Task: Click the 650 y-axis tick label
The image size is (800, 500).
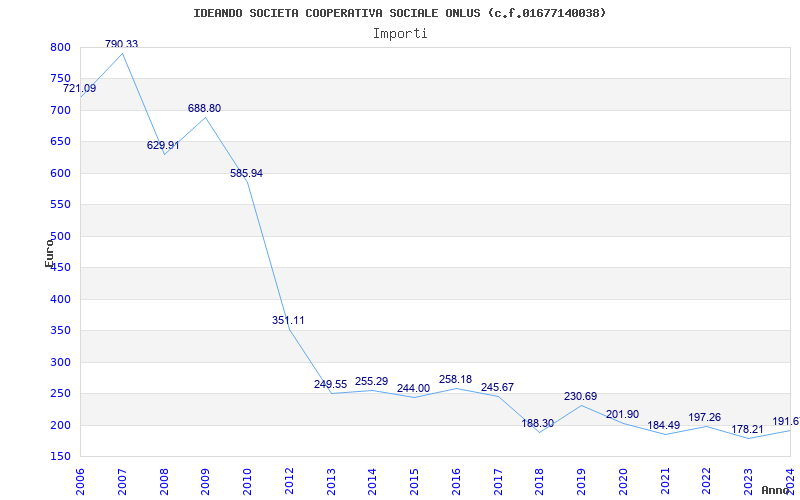Action: click(60, 142)
